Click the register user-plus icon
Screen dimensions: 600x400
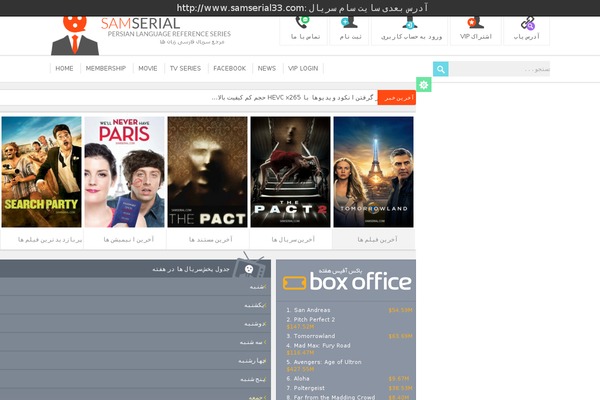(x=349, y=22)
